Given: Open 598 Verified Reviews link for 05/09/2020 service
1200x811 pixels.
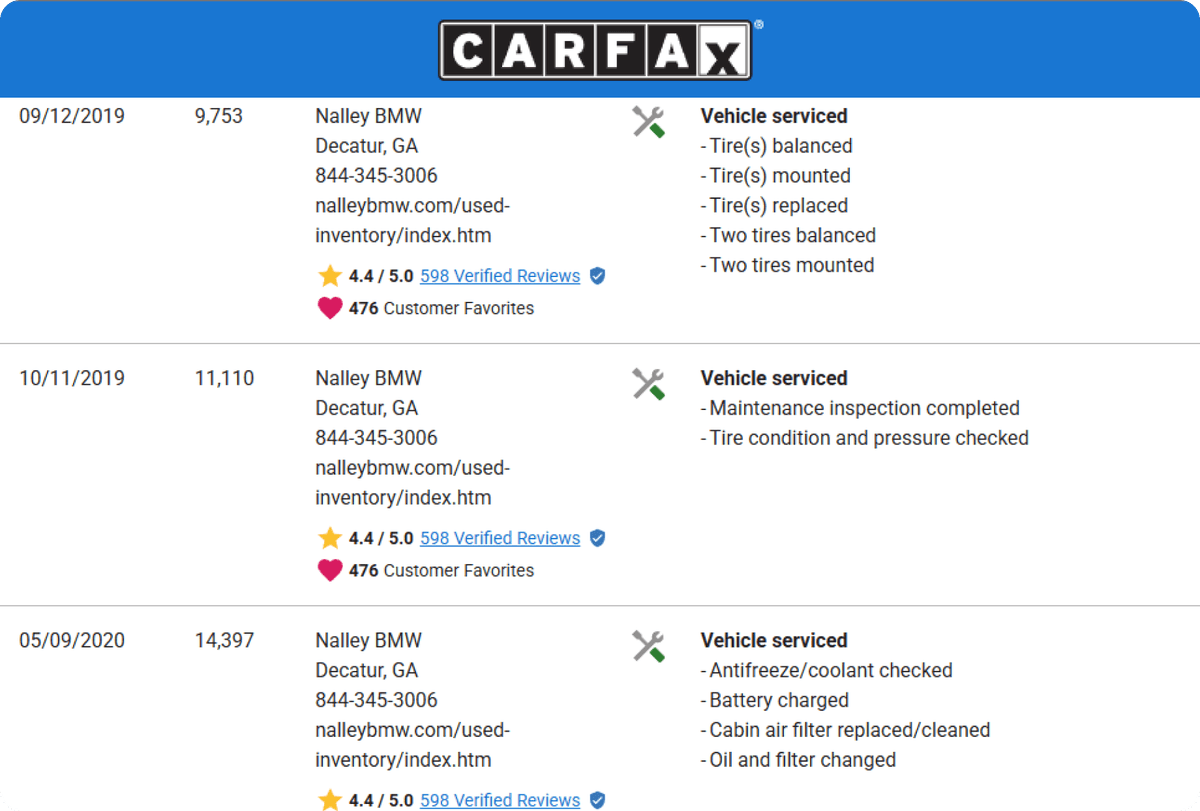Looking at the screenshot, I should (500, 800).
